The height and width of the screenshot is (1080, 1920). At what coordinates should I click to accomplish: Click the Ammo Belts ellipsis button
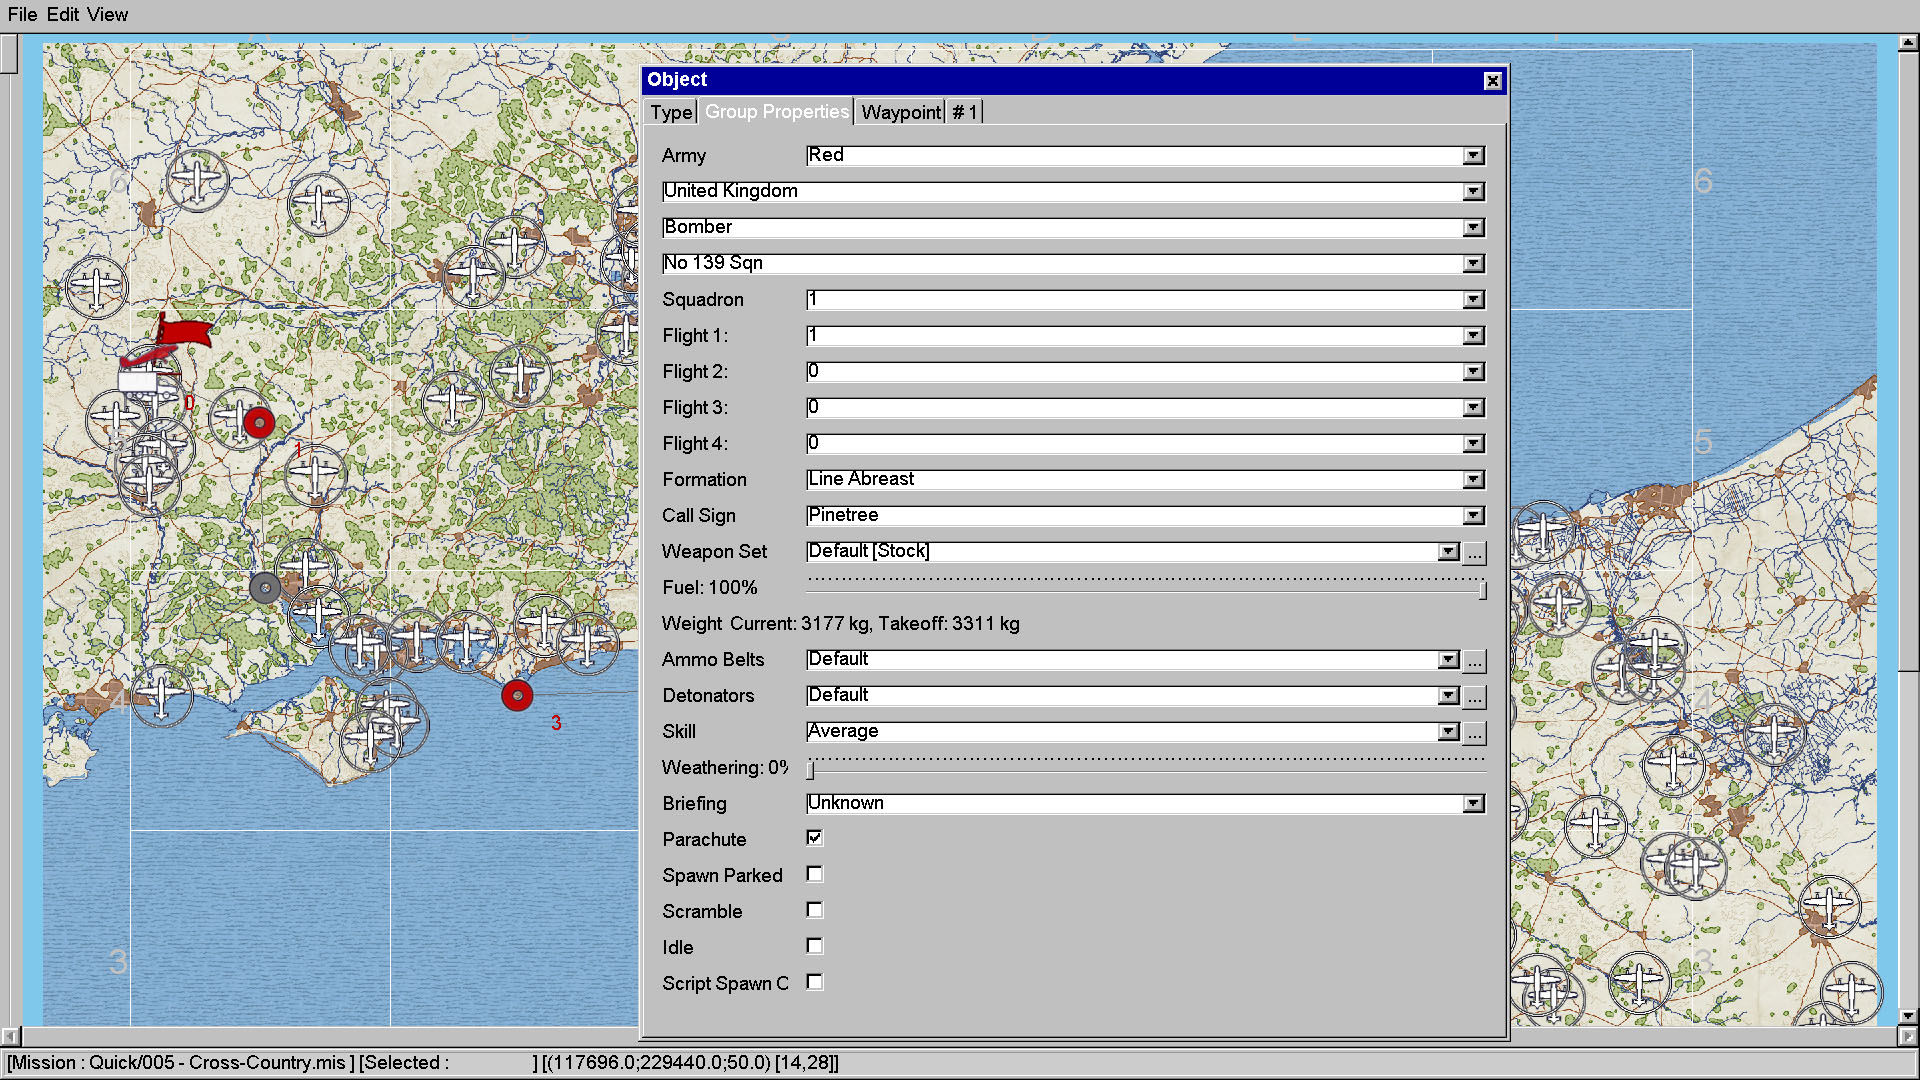pos(1475,660)
